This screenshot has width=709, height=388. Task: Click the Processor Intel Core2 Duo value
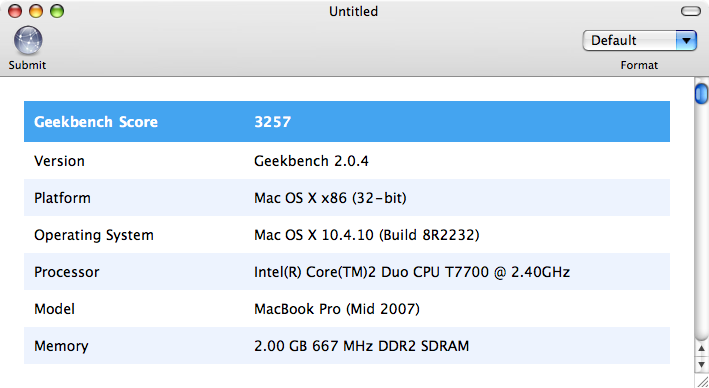[x=412, y=272]
